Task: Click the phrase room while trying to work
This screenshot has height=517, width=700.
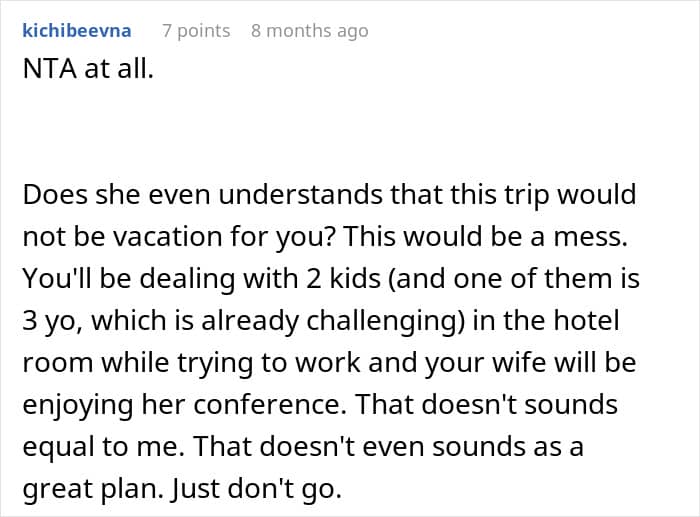Action: click(x=192, y=362)
